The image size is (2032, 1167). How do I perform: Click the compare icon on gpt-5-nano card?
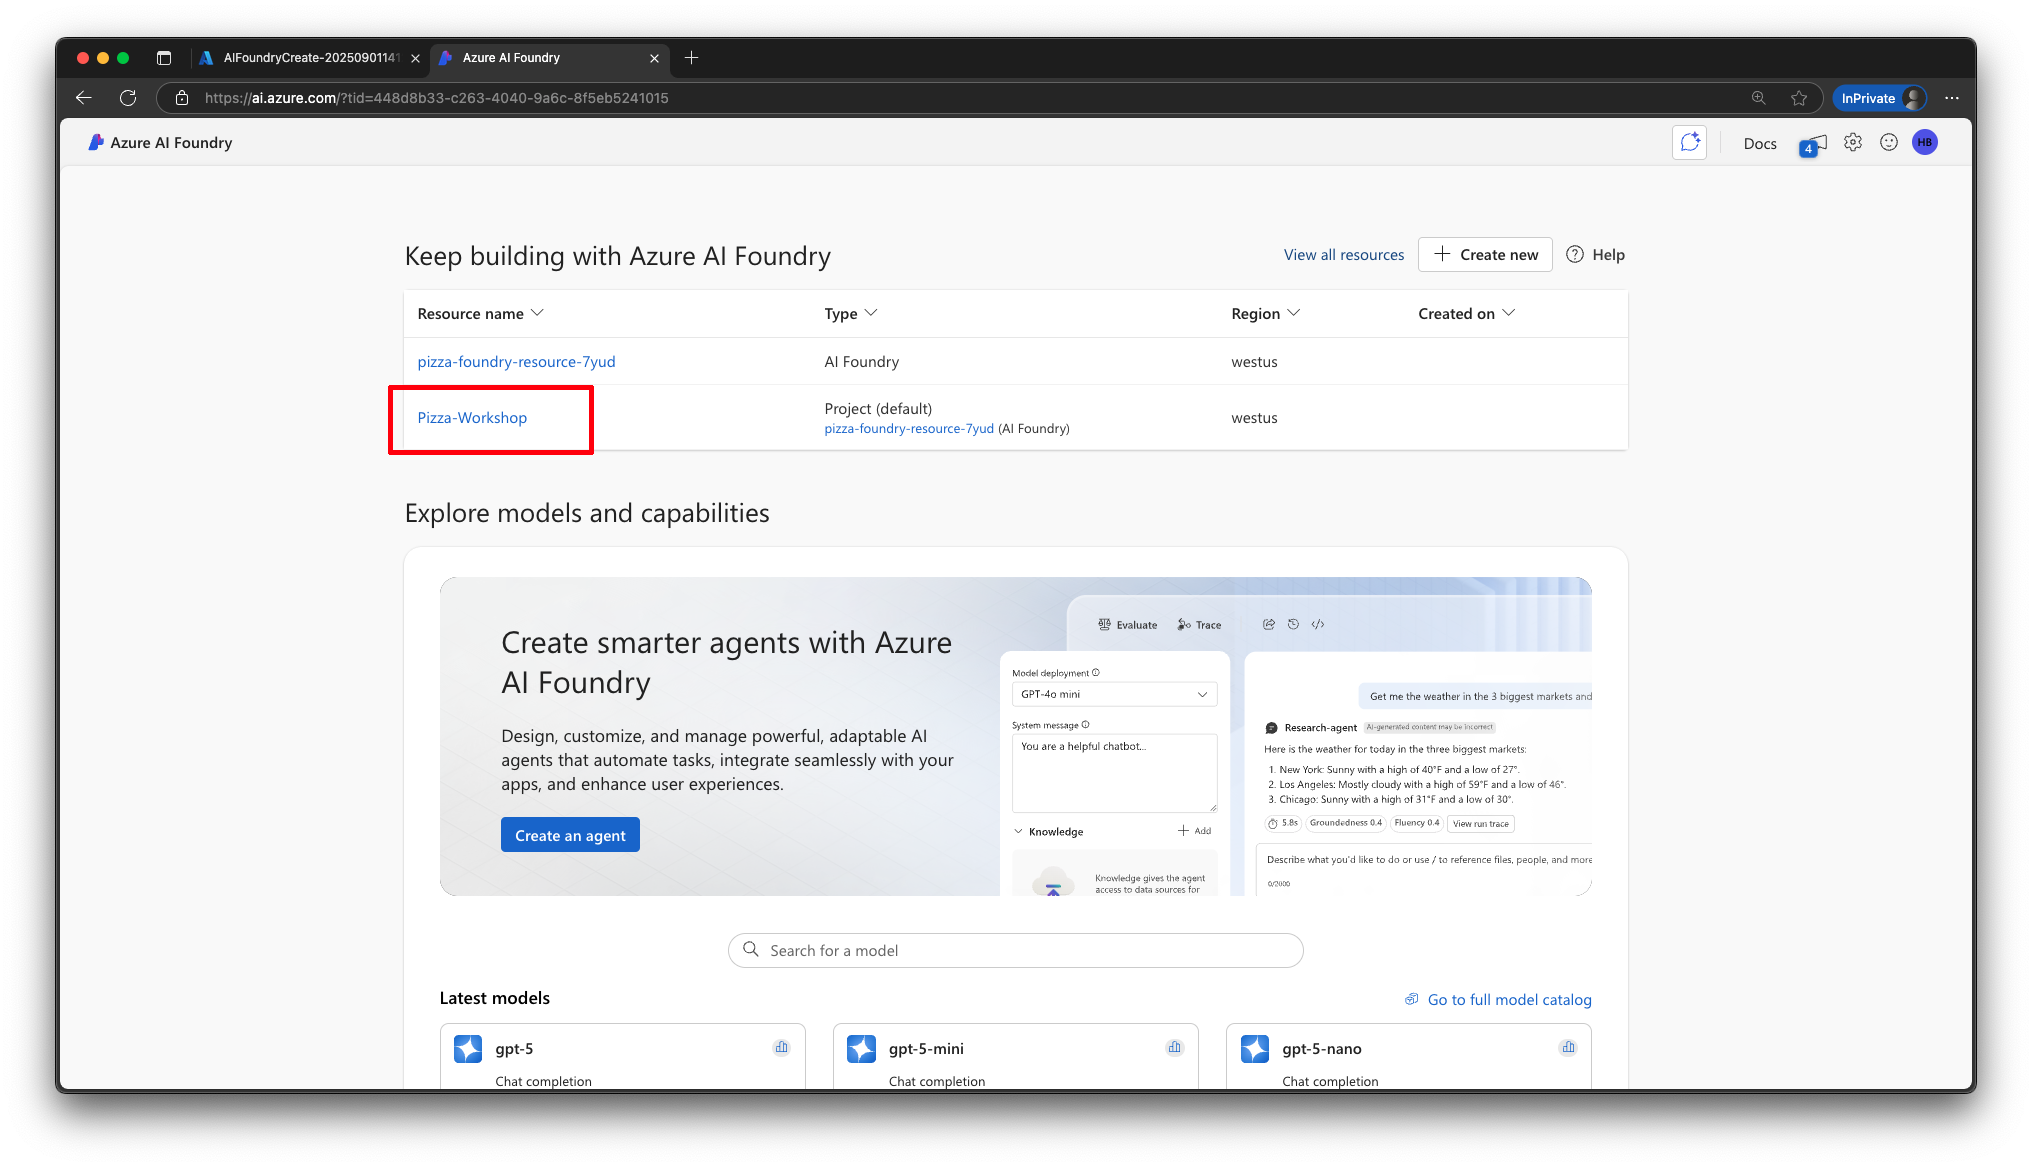click(x=1567, y=1048)
